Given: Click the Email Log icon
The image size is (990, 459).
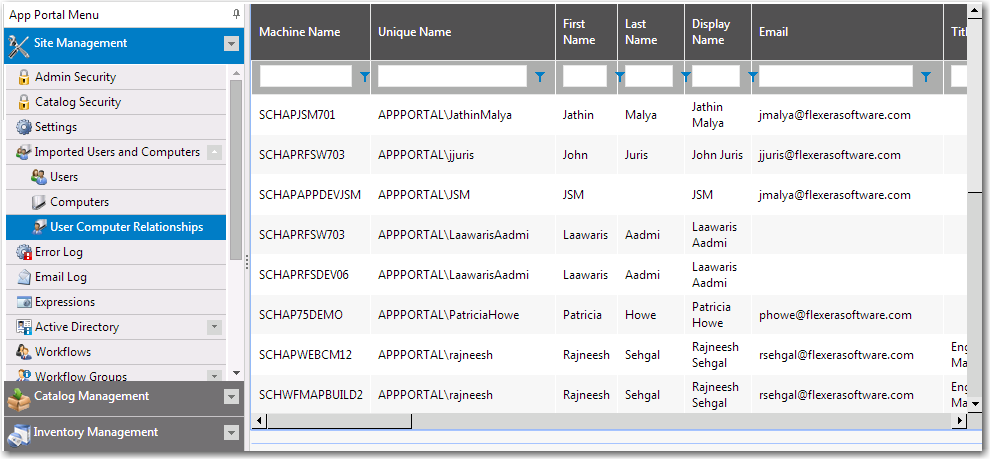Looking at the screenshot, I should coord(24,277).
